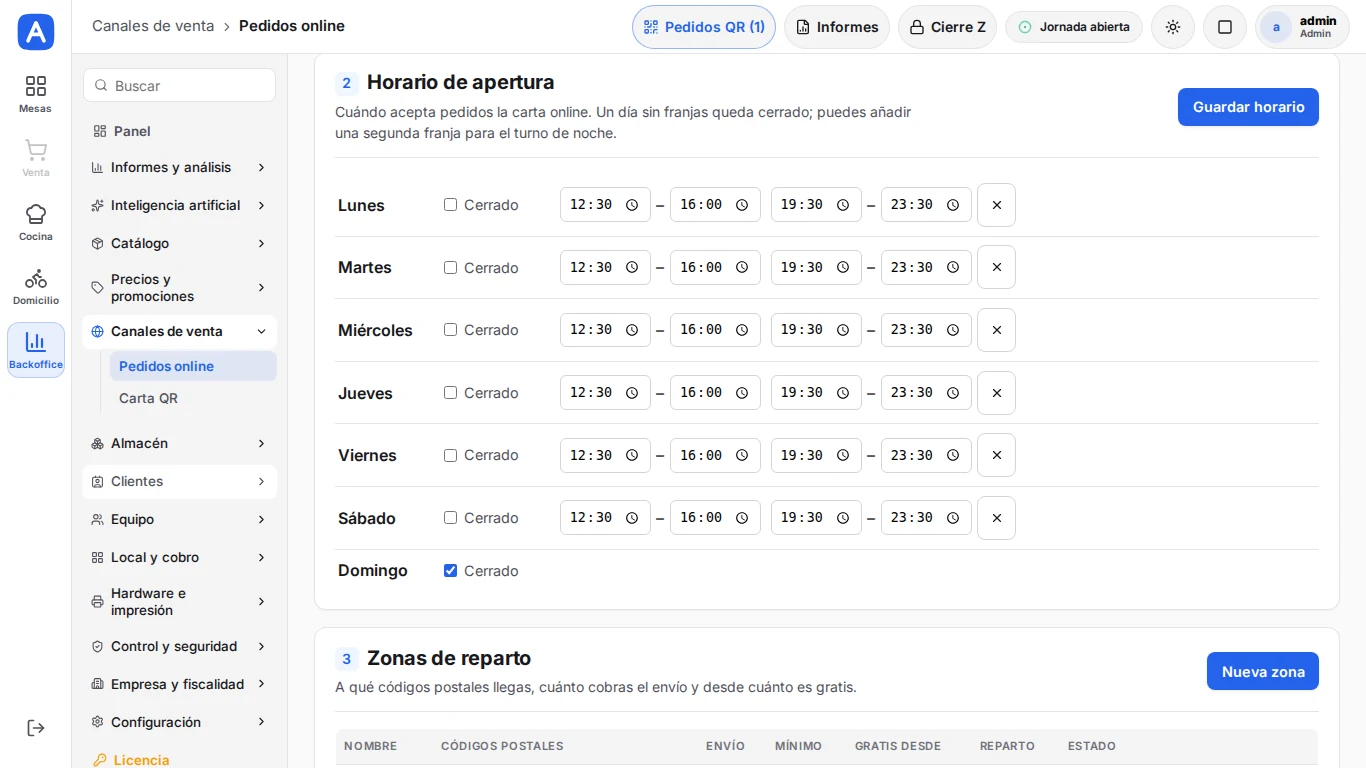Mark Martes as Cerrado
Screen dimensions: 1366x768
450,267
